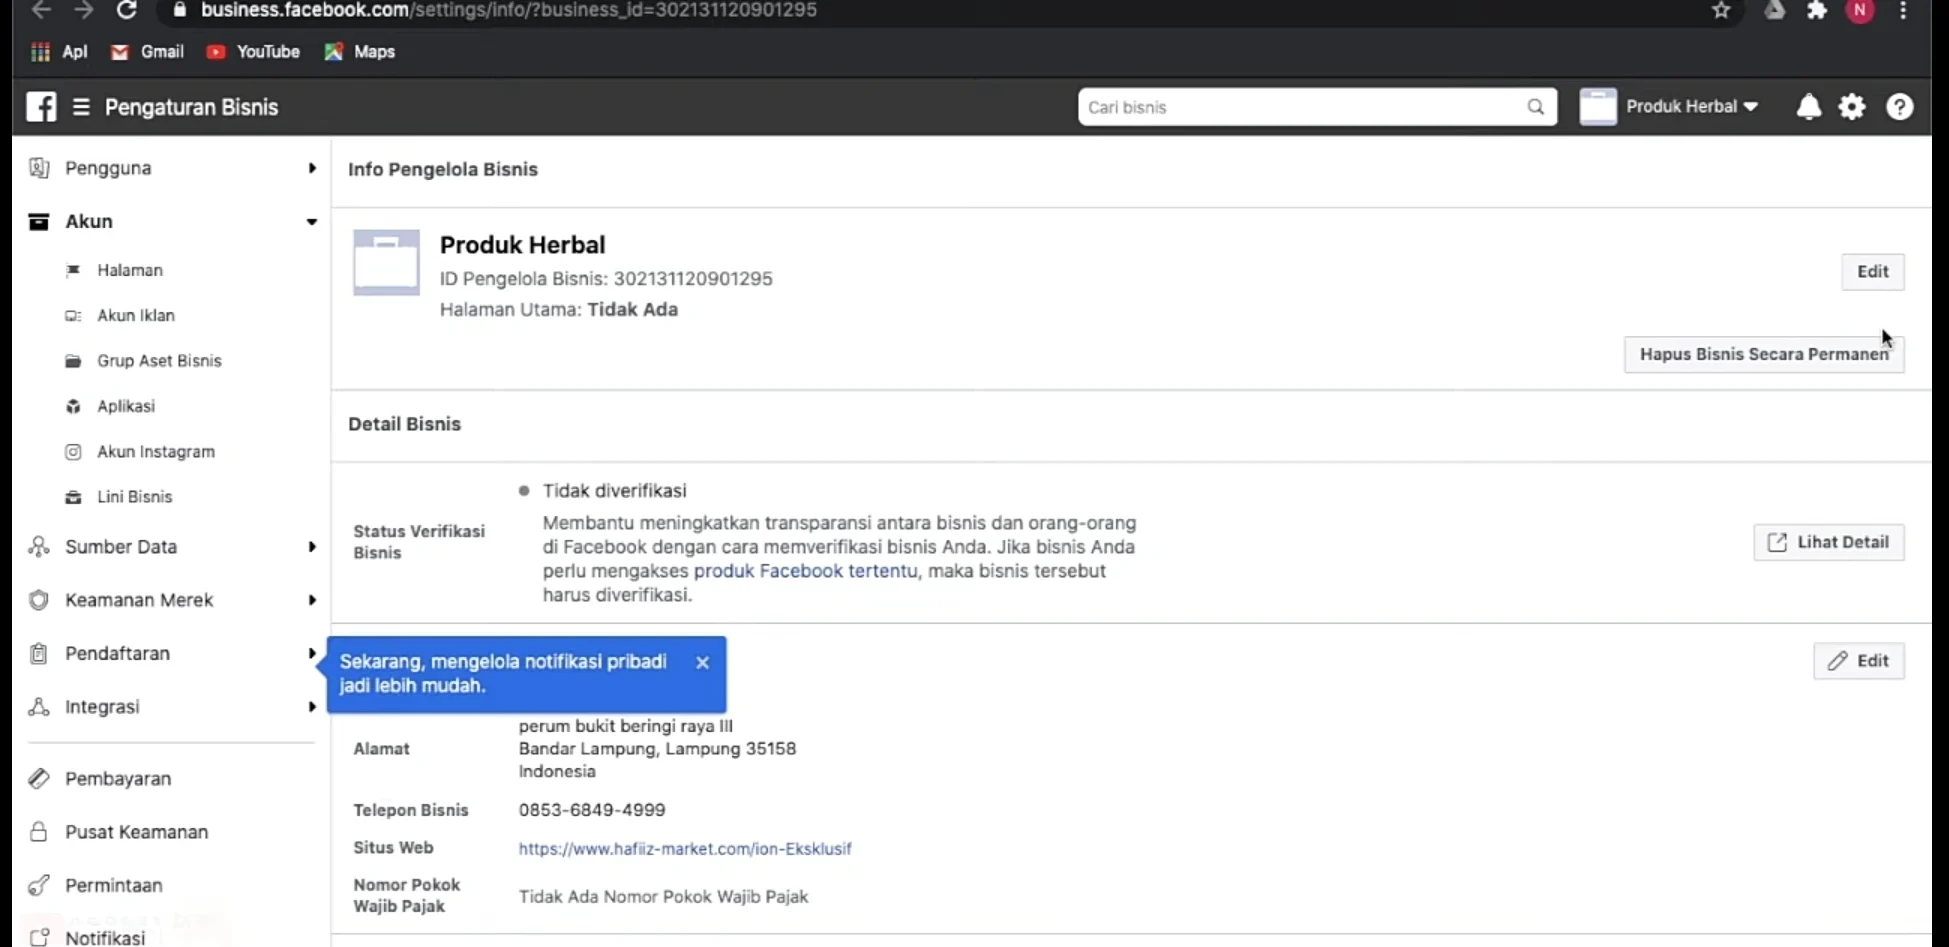Click the Tidak diverifikasi status text
Viewport: 1949px width, 947px height.
click(x=614, y=491)
